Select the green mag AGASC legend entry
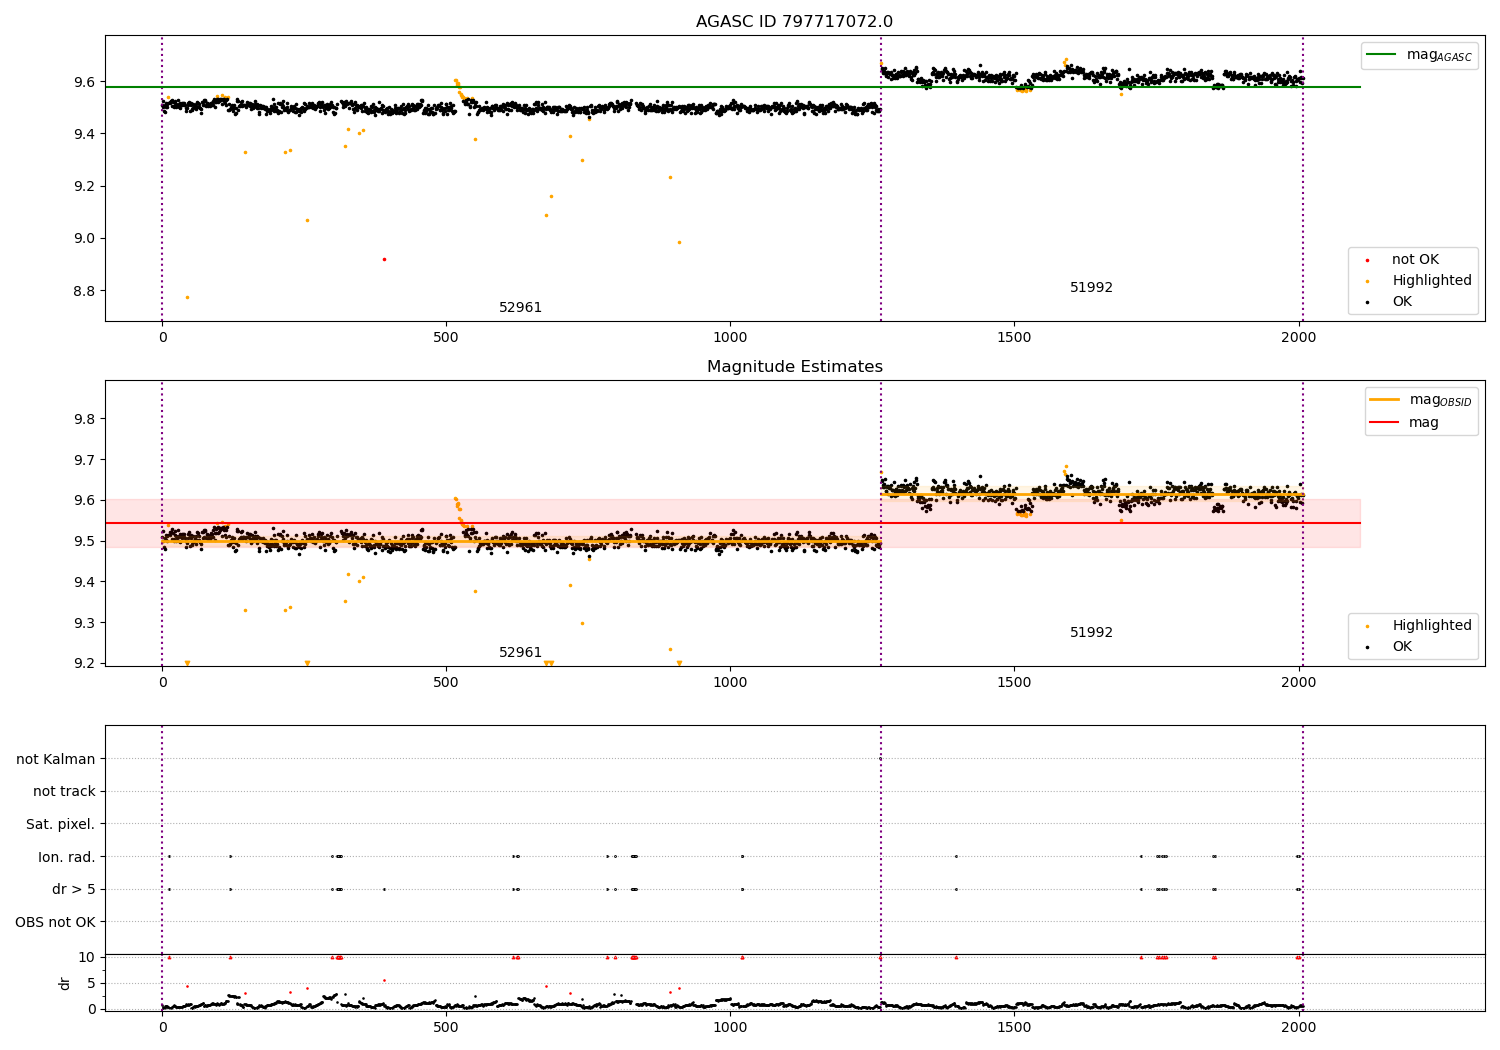The image size is (1500, 1050). click(1419, 55)
